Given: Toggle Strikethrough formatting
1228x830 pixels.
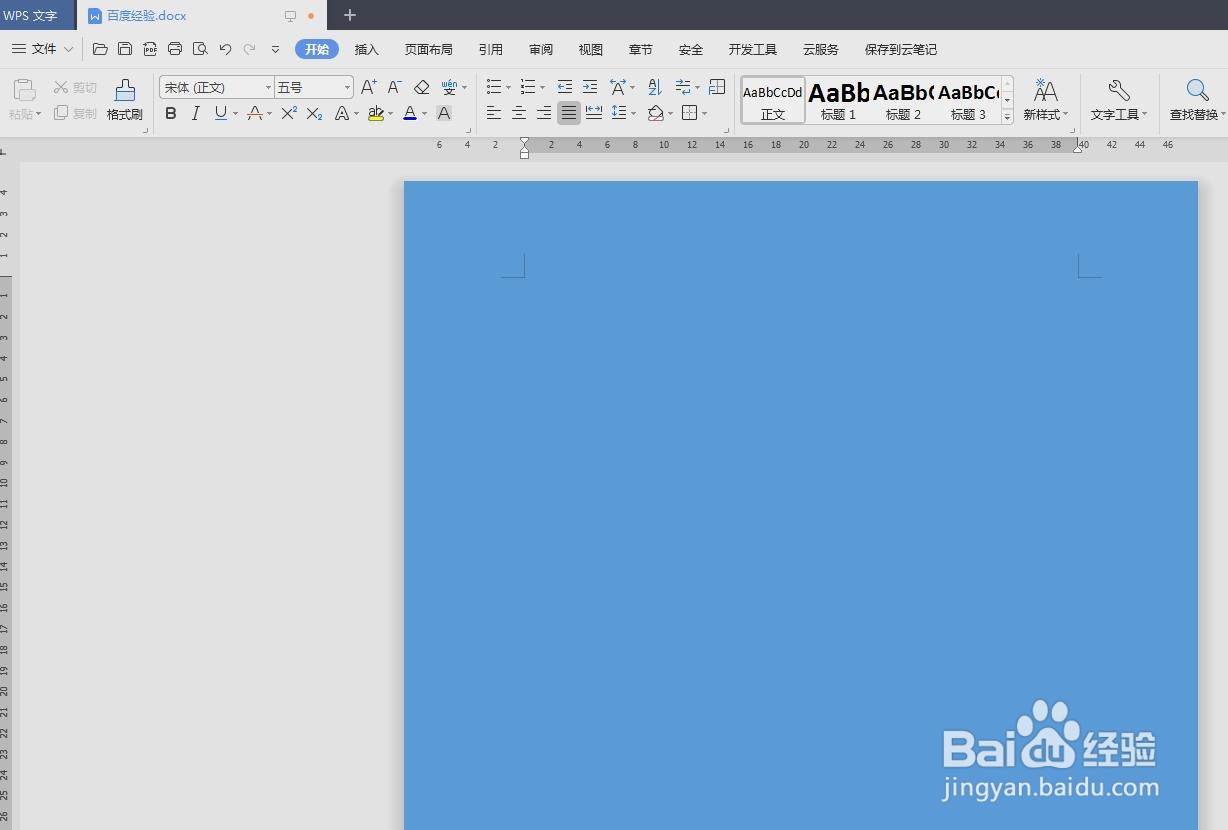Looking at the screenshot, I should point(255,113).
